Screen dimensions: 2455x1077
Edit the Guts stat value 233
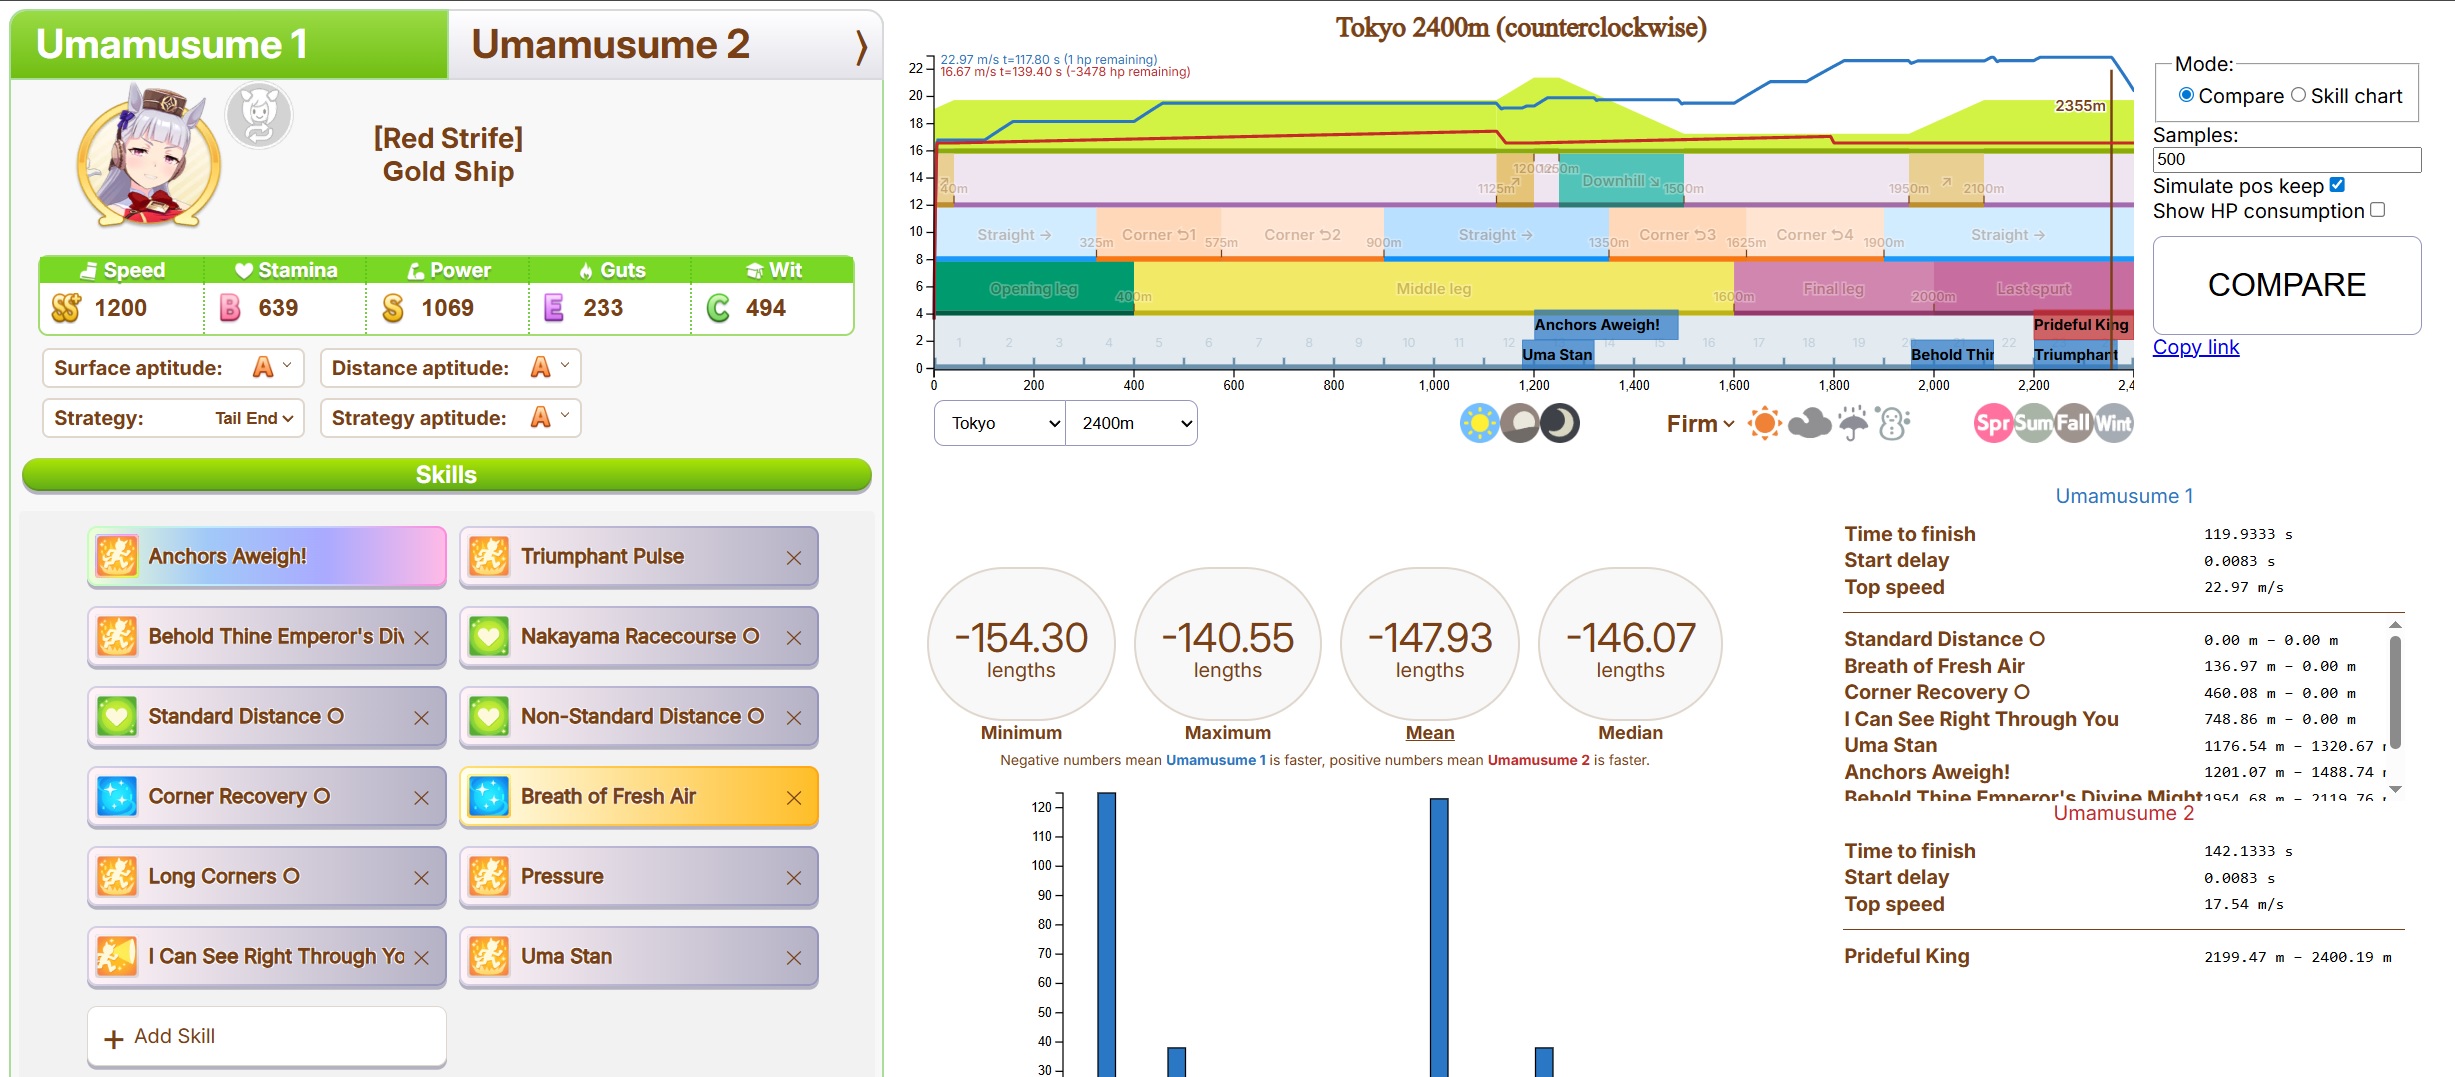[603, 308]
